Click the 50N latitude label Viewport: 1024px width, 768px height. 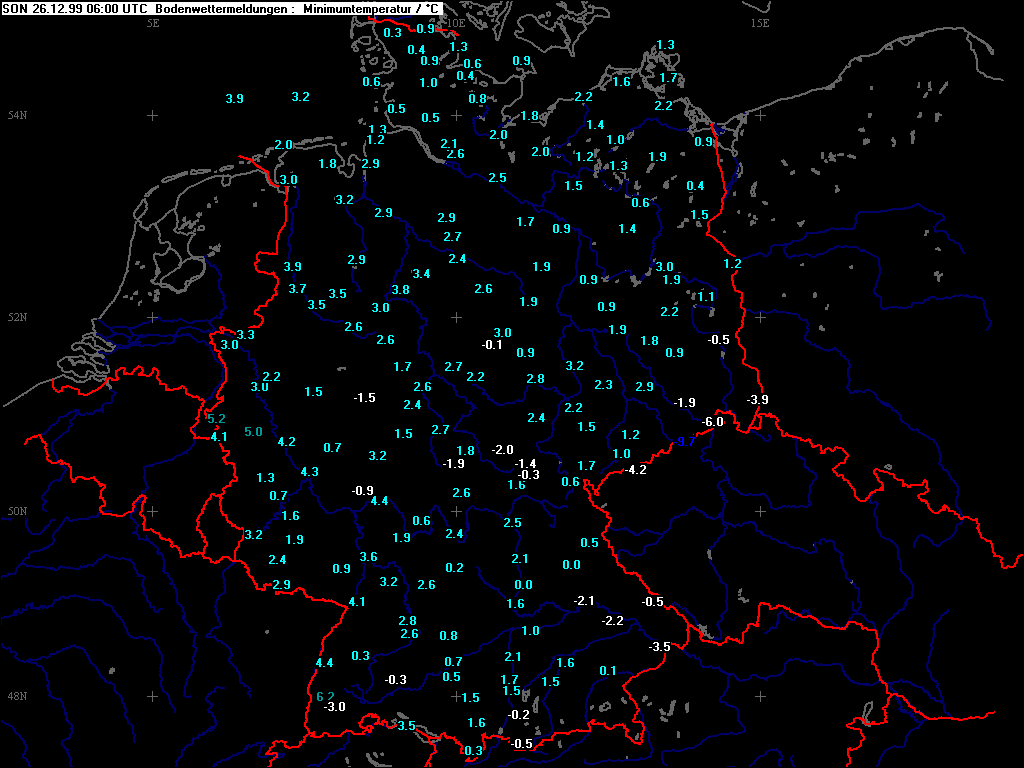16,512
